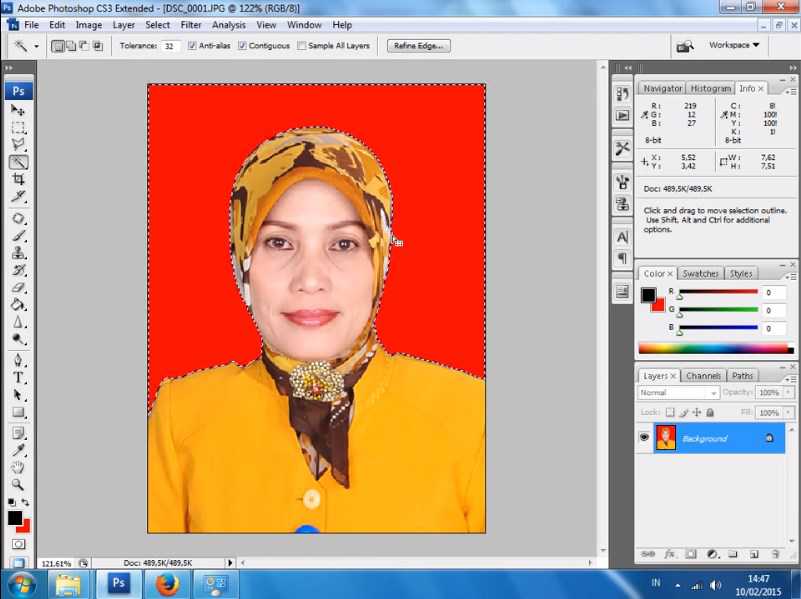Image resolution: width=801 pixels, height=599 pixels.
Task: Click the new layer icon in Layers panel
Action: tap(754, 554)
